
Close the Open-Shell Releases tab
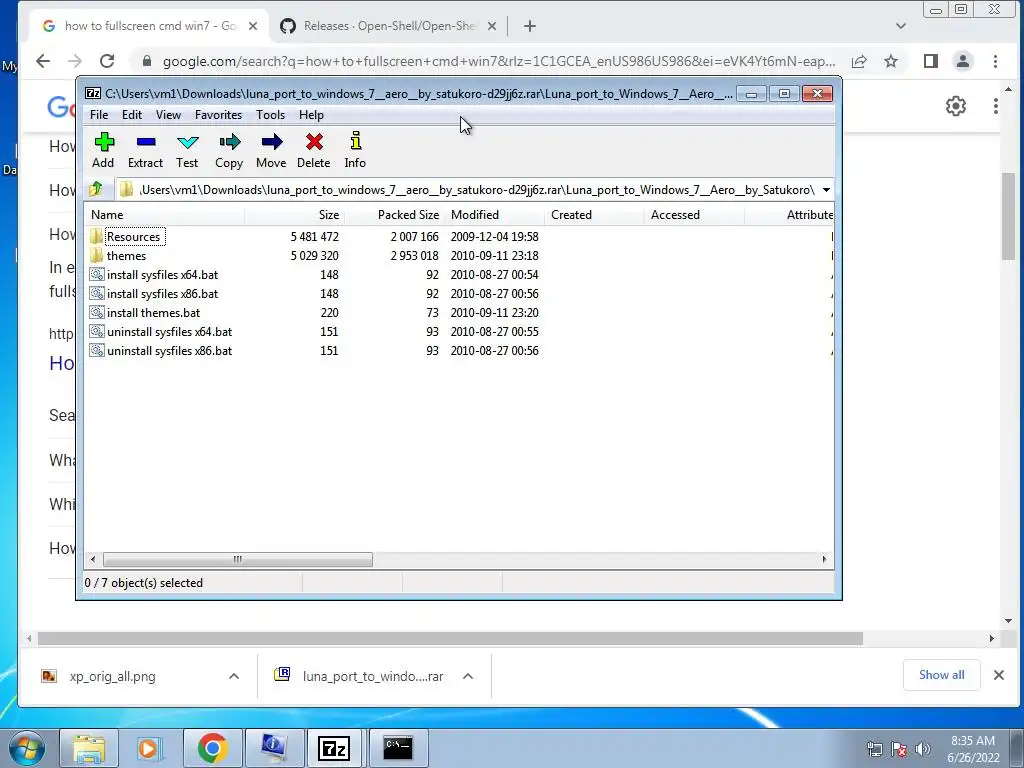pyautogui.click(x=492, y=26)
